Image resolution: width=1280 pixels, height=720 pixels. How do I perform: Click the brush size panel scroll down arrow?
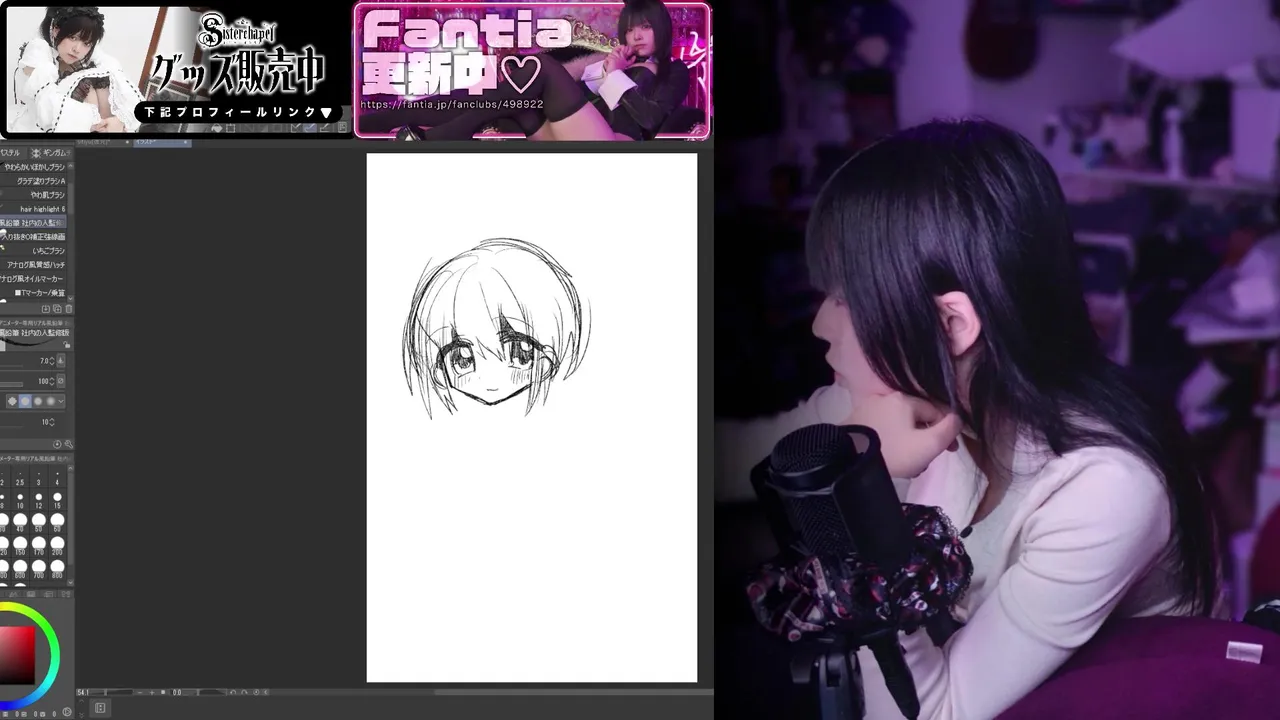(x=71, y=585)
